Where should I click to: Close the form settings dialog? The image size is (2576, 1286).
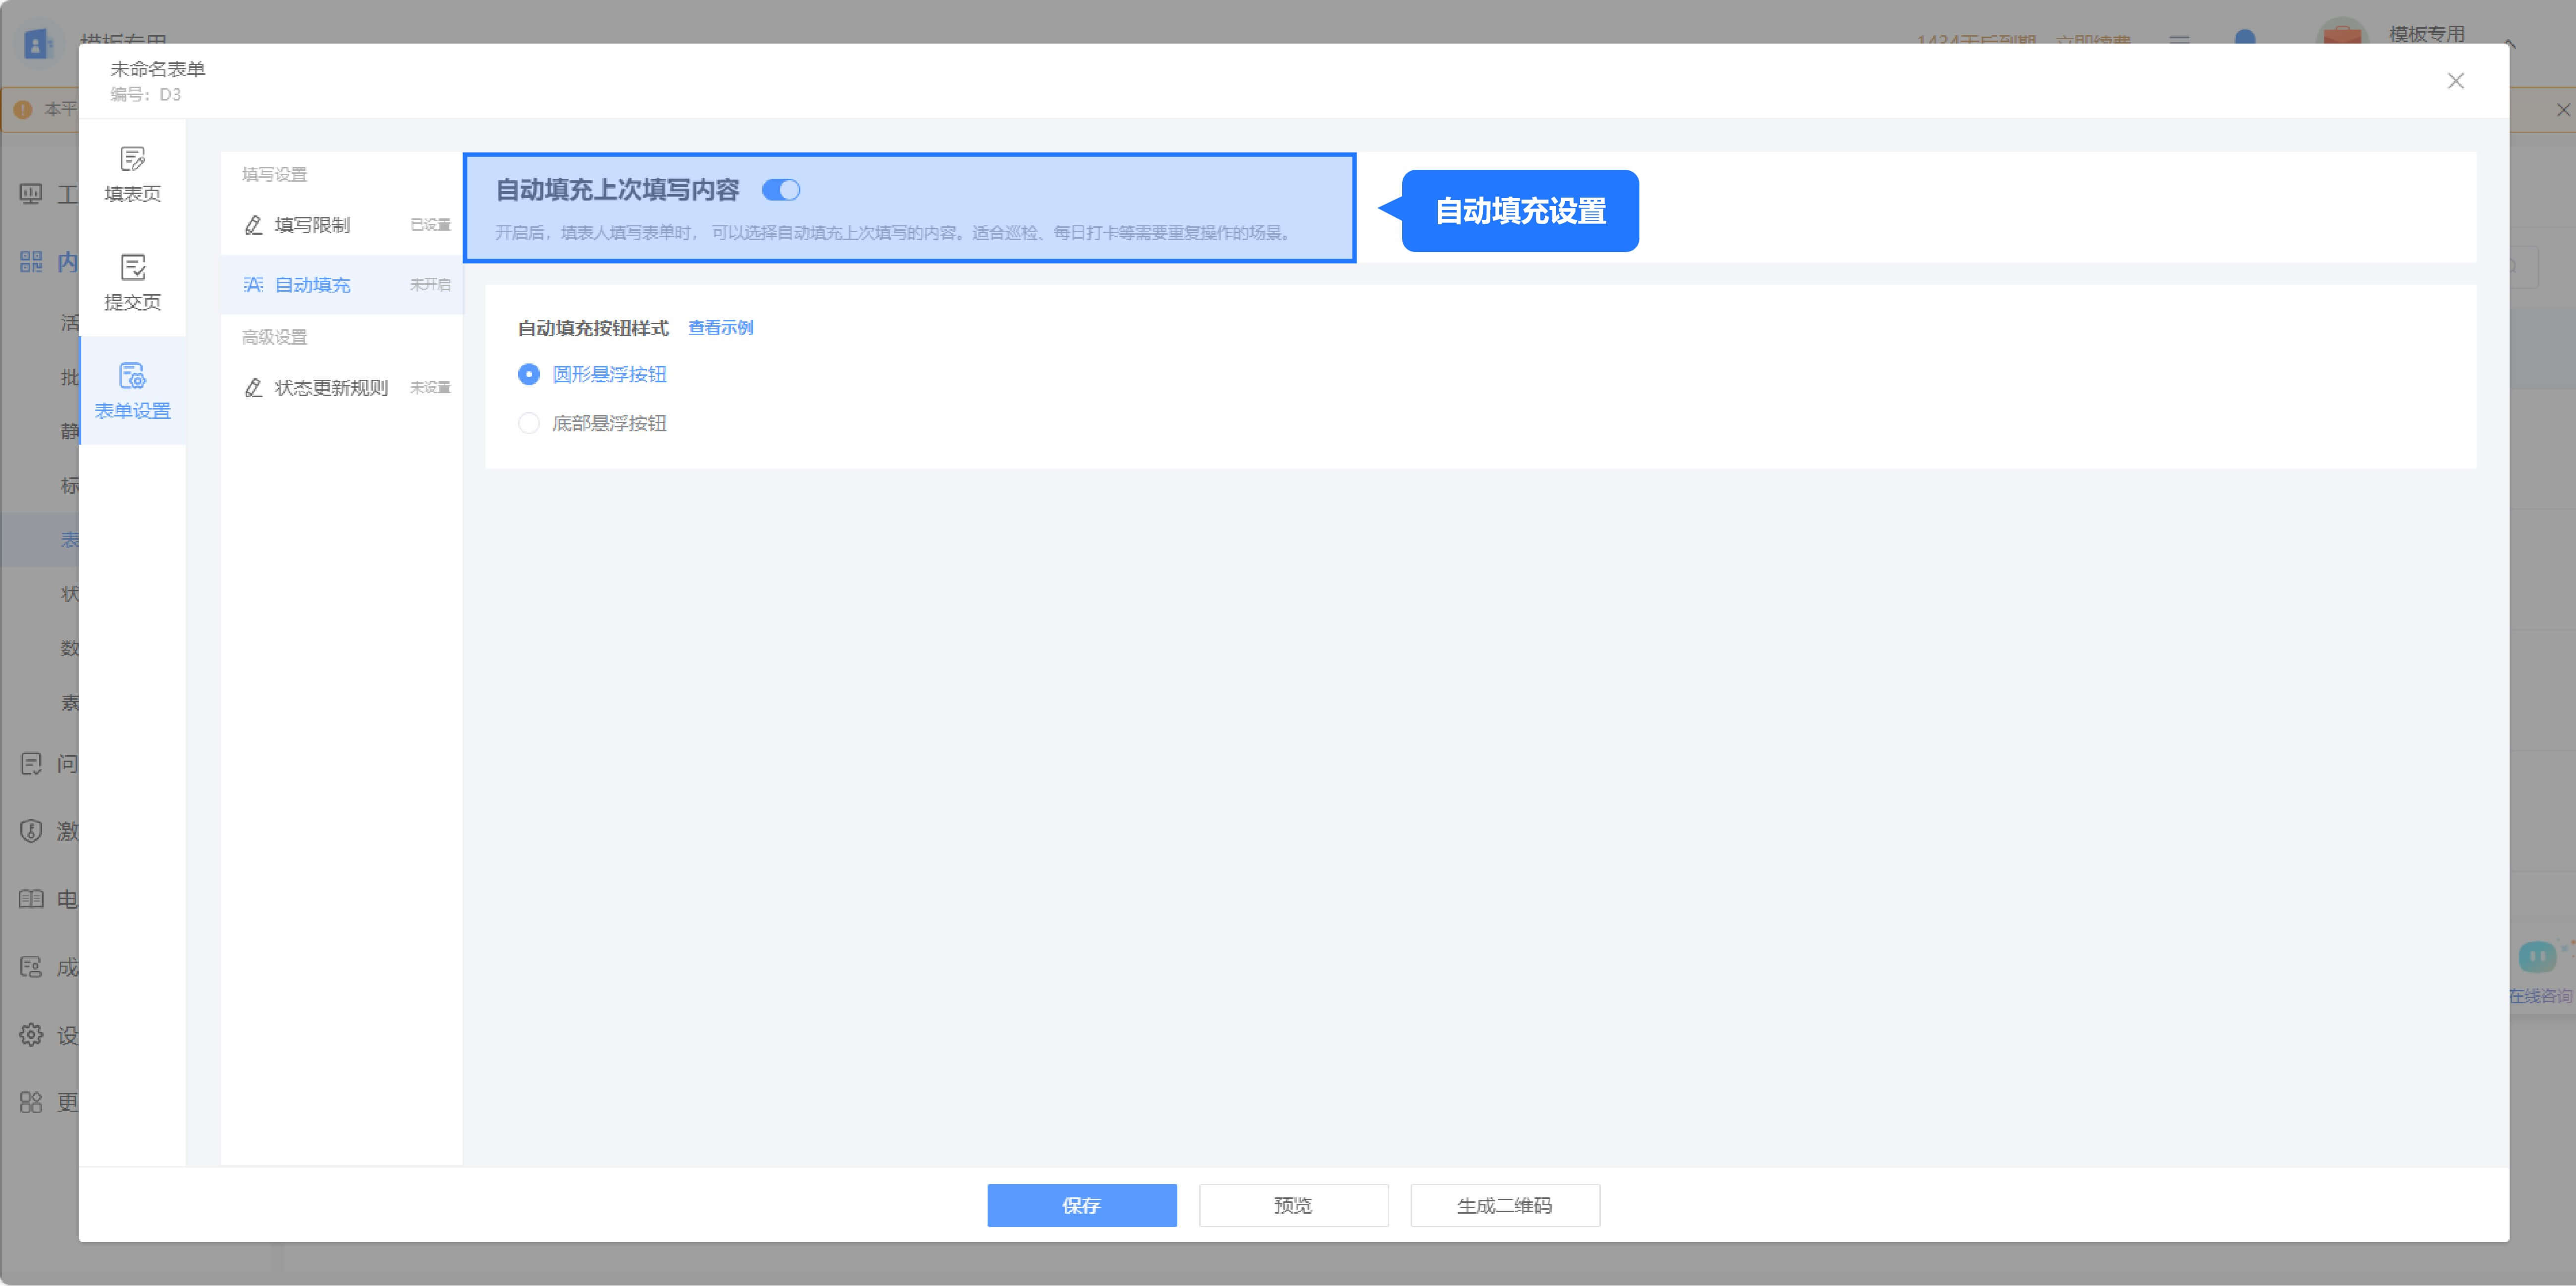point(2455,81)
